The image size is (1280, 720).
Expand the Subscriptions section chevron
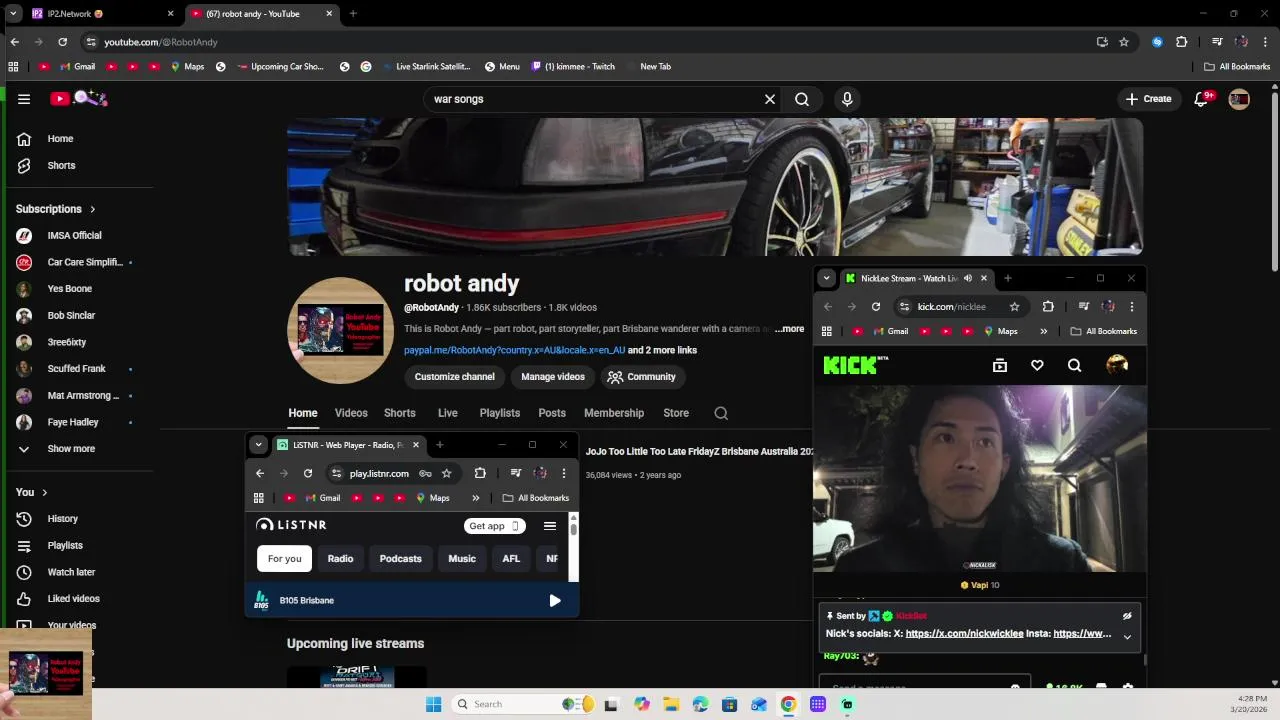click(x=92, y=209)
